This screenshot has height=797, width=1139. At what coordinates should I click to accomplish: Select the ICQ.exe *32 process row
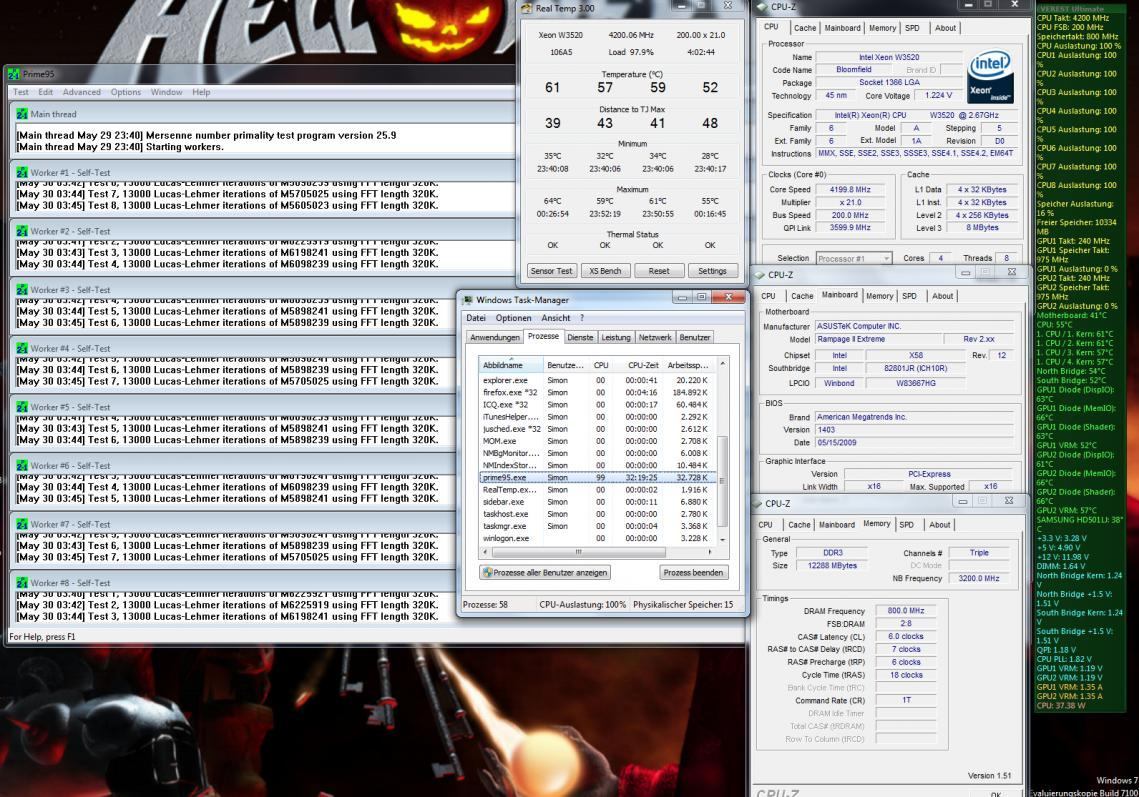point(598,405)
